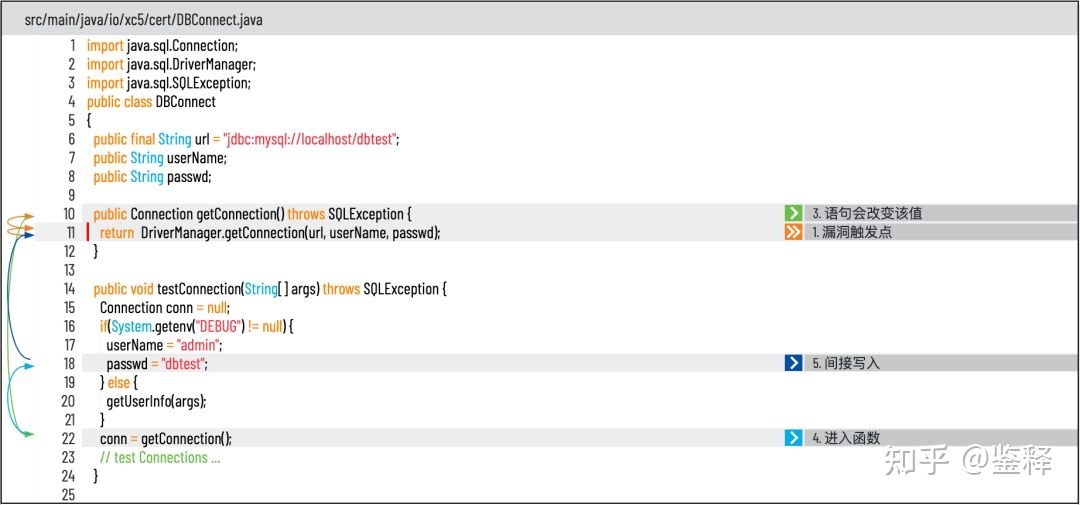The image size is (1080, 505).
Task: Click the '// test Connections' comment line
Action: point(159,457)
